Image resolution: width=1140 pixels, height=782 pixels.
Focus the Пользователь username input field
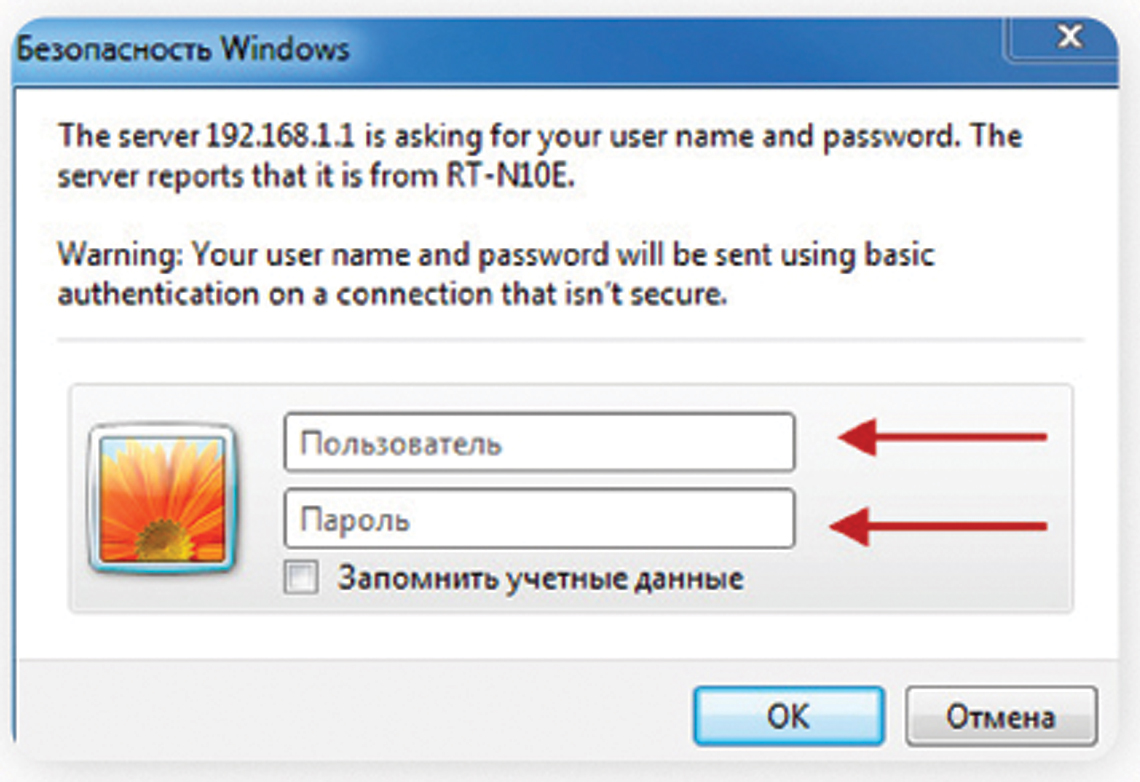coord(539,442)
